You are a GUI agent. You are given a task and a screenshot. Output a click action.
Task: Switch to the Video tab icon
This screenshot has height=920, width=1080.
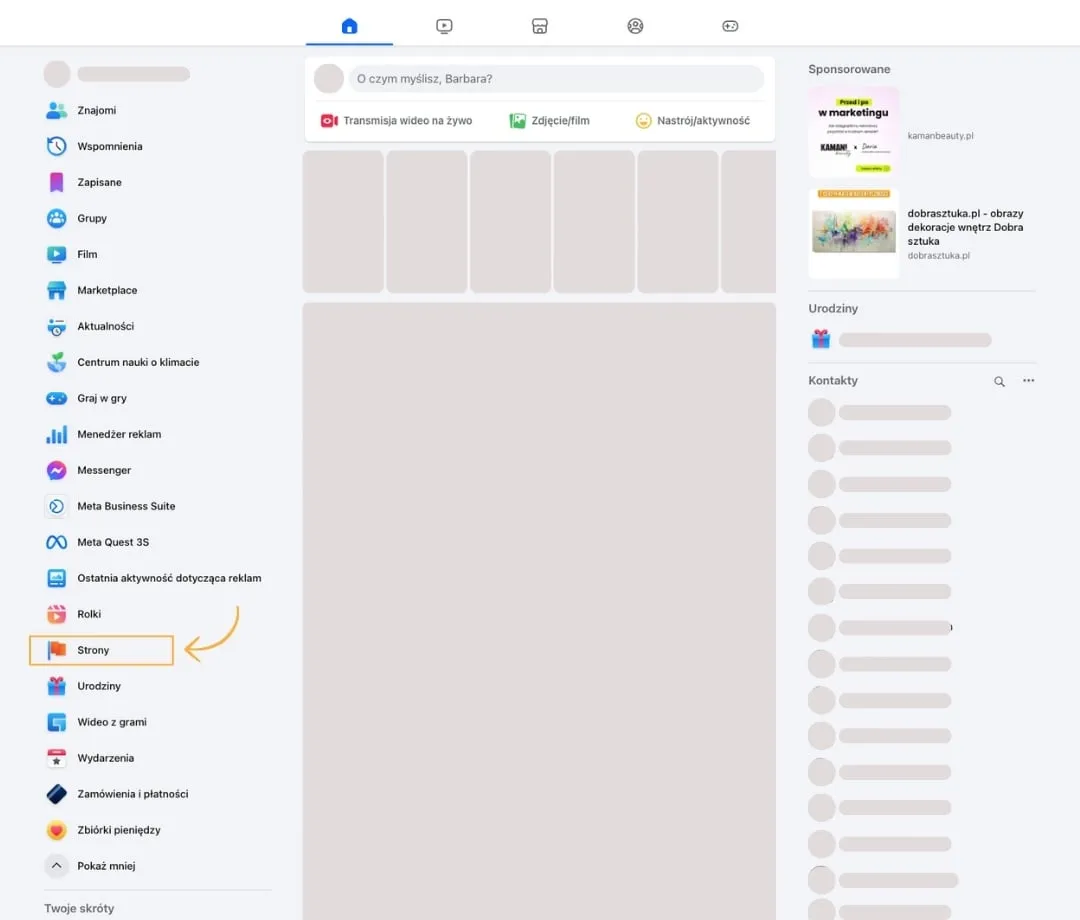pos(444,26)
